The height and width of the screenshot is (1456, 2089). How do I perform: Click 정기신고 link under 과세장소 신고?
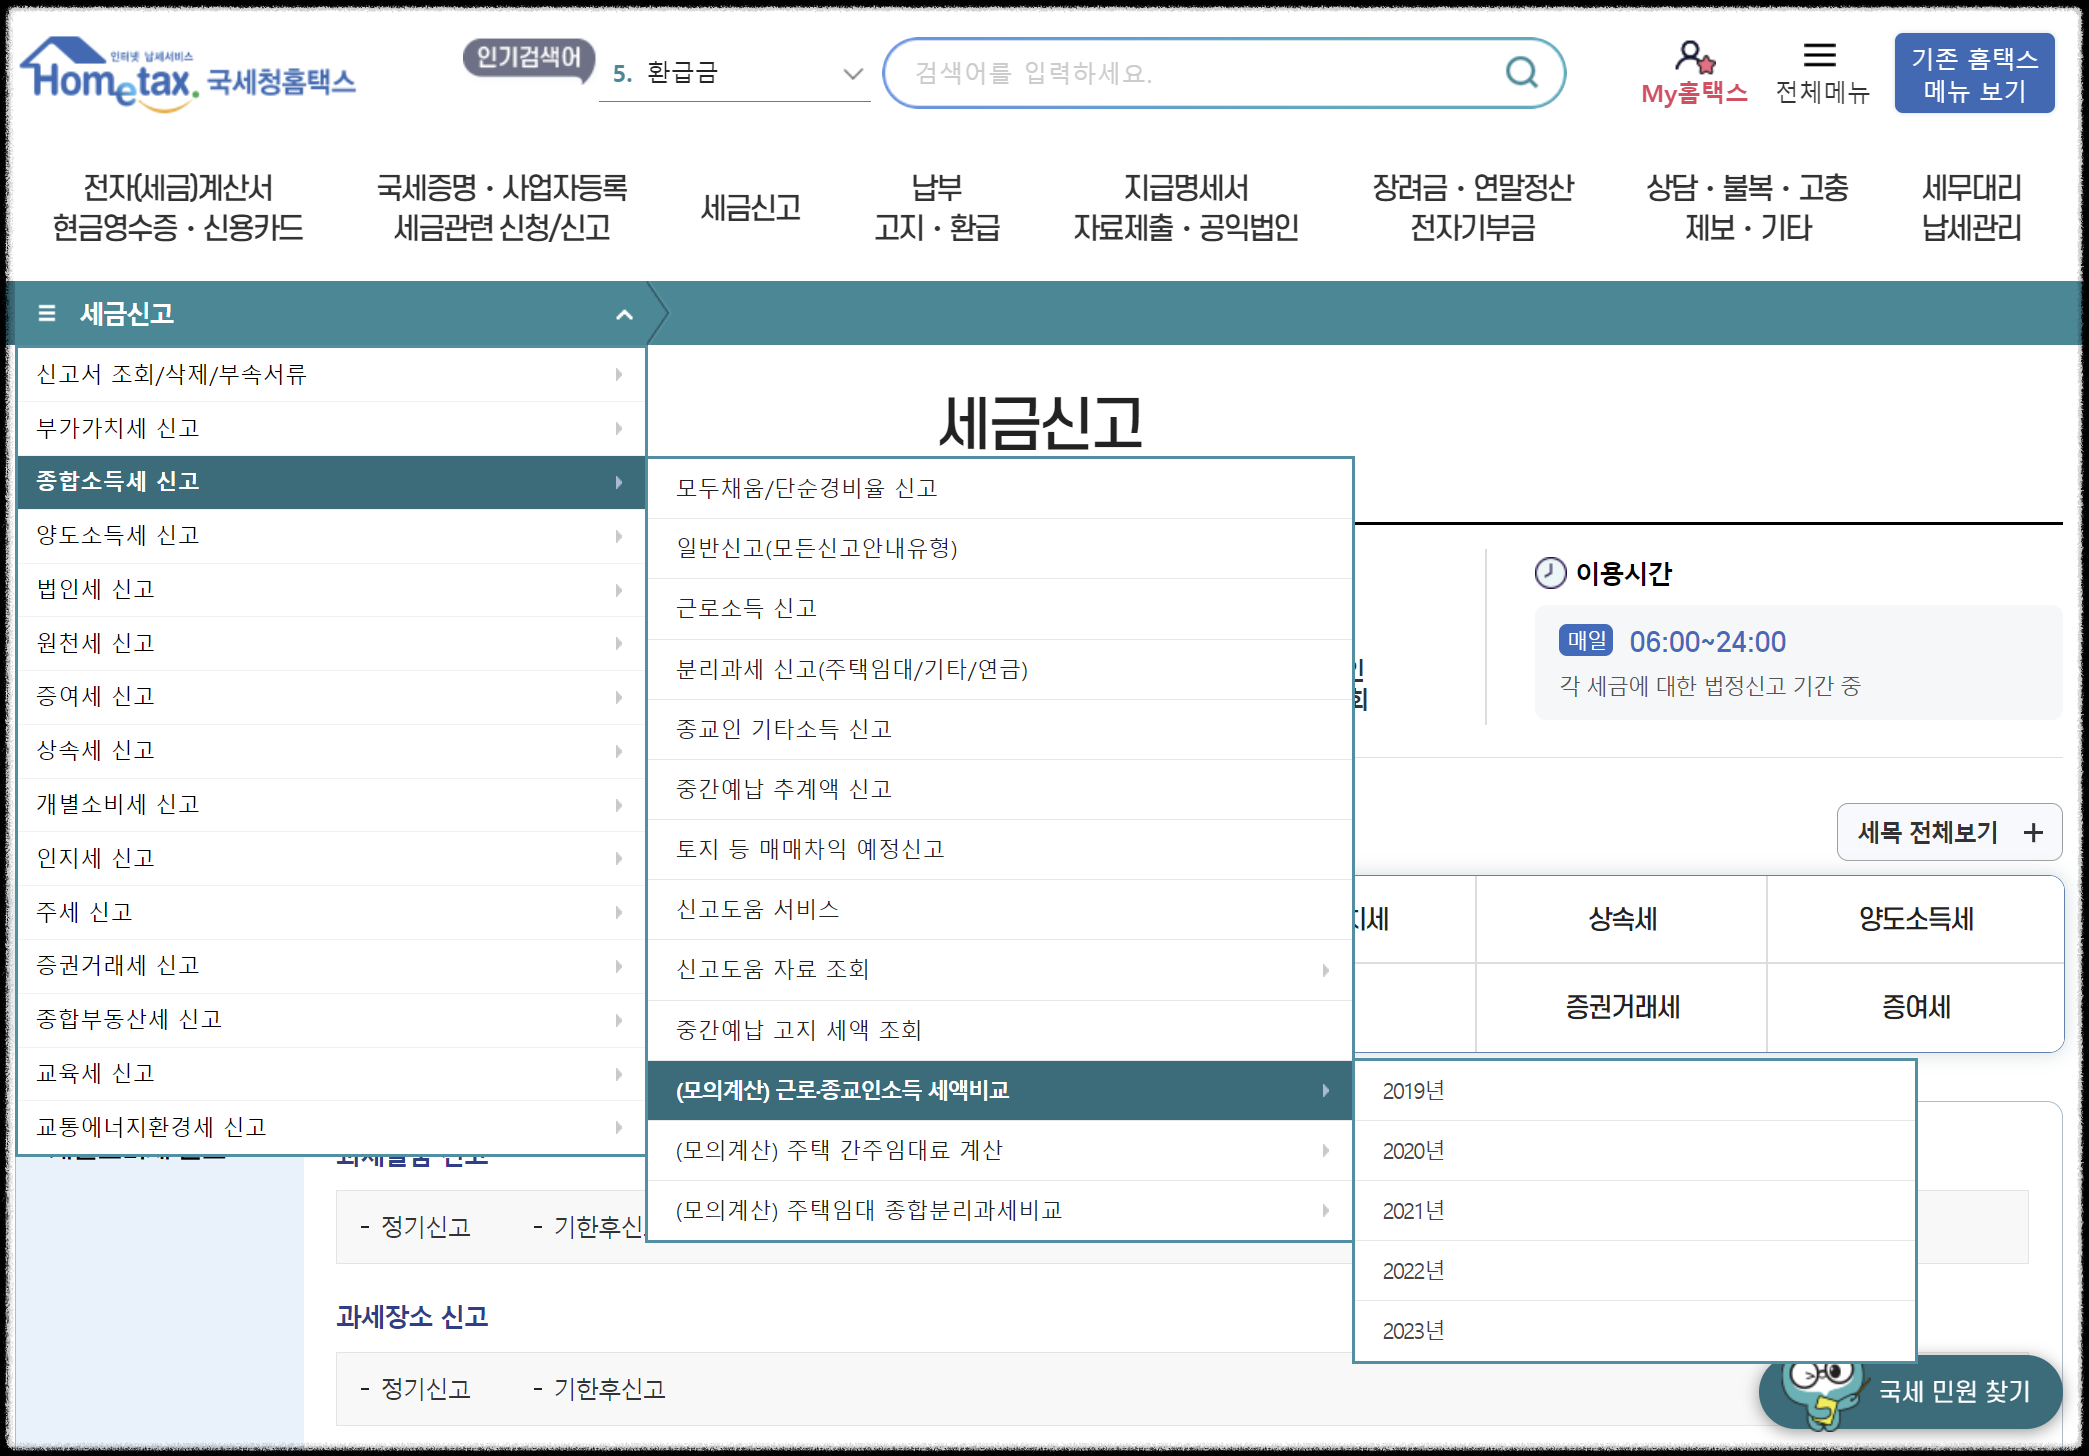[x=425, y=1389]
